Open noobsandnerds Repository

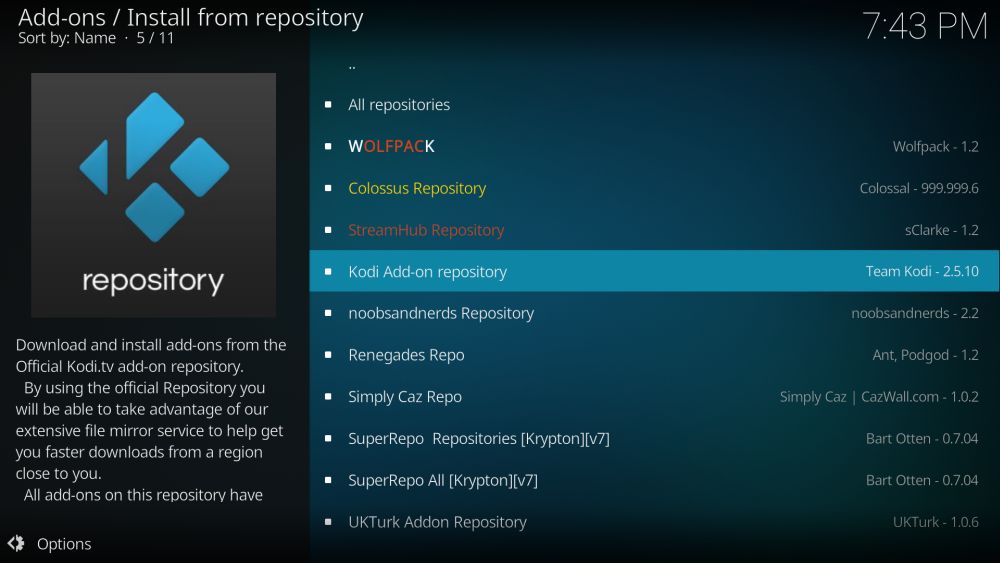(x=441, y=313)
